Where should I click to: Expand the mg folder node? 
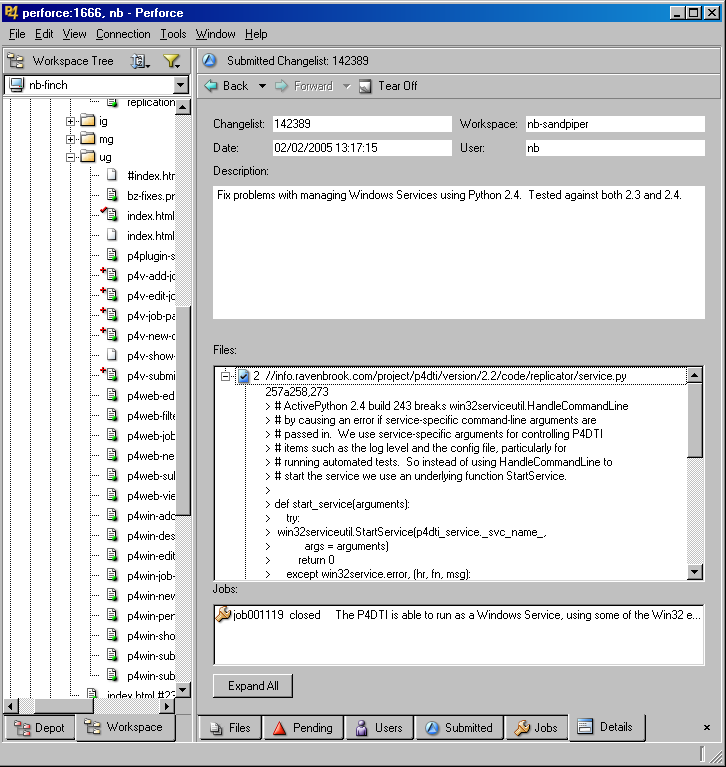pos(71,139)
